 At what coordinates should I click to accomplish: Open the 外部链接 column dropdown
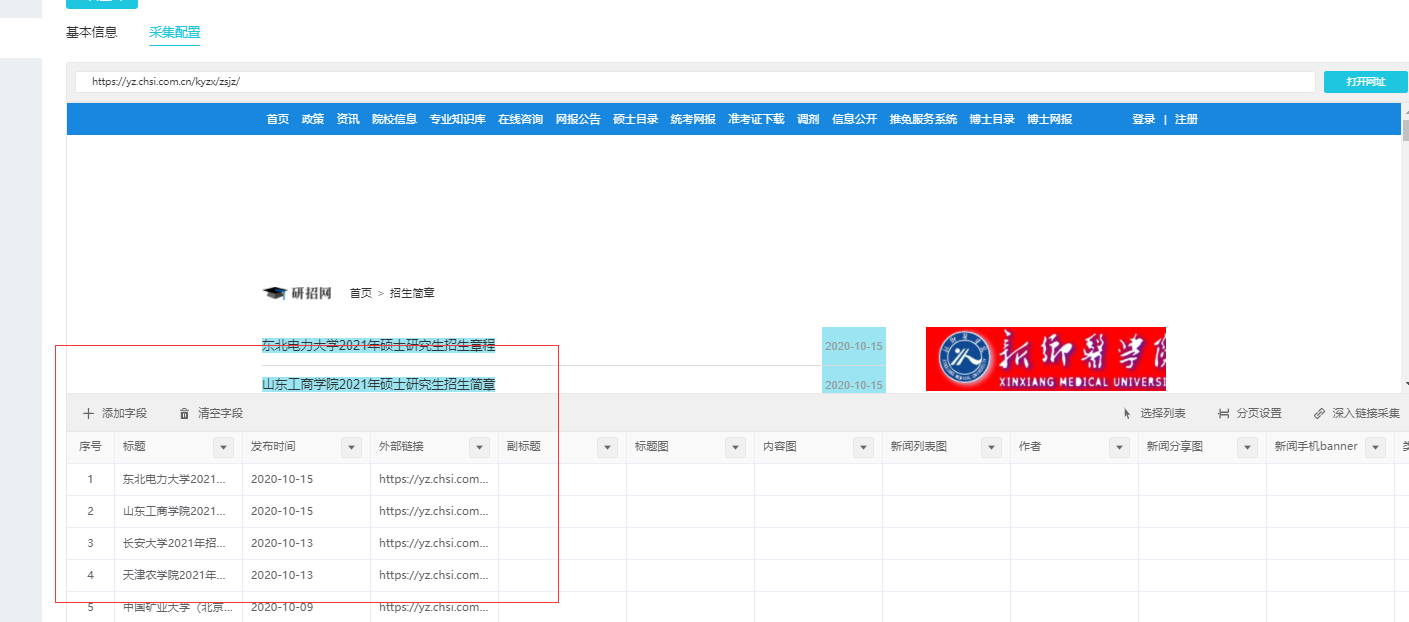pos(479,447)
